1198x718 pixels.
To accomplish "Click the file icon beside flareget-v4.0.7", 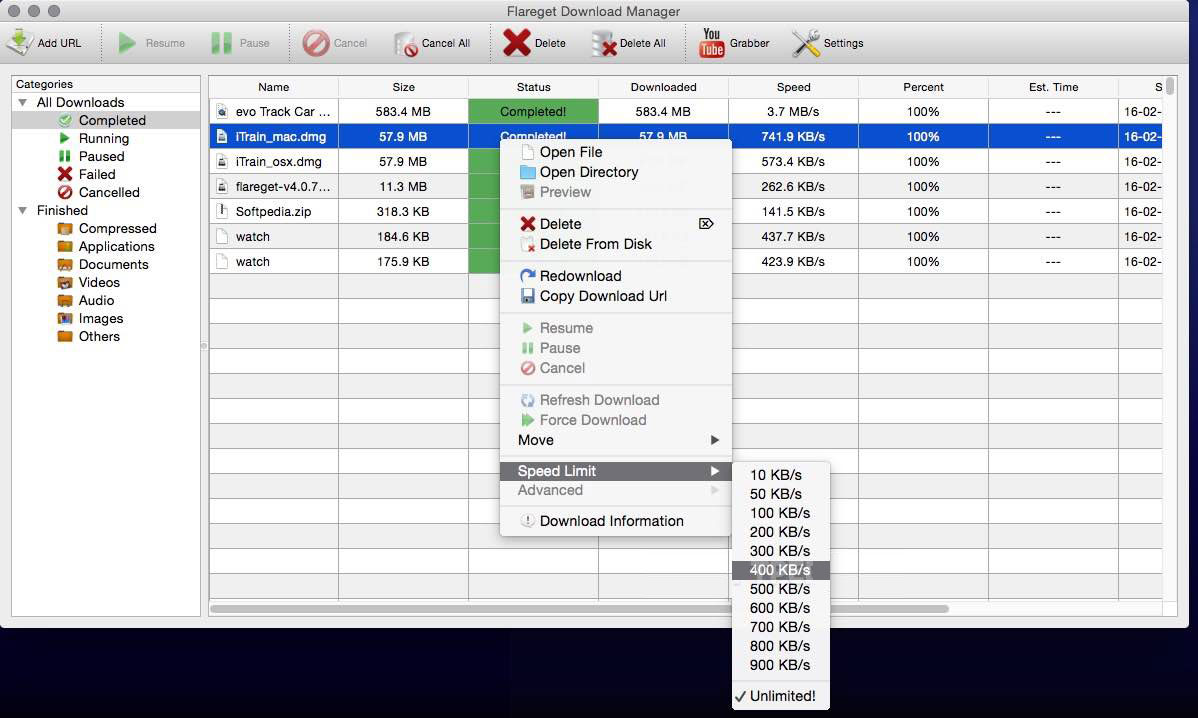I will (x=222, y=186).
